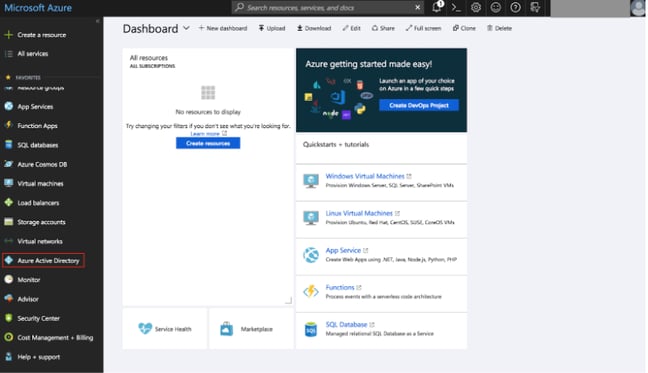This screenshot has height=373, width=648.
Task: Click the 'ALL SUBSCRIPTIONS' subtitle
Action: (152, 66)
